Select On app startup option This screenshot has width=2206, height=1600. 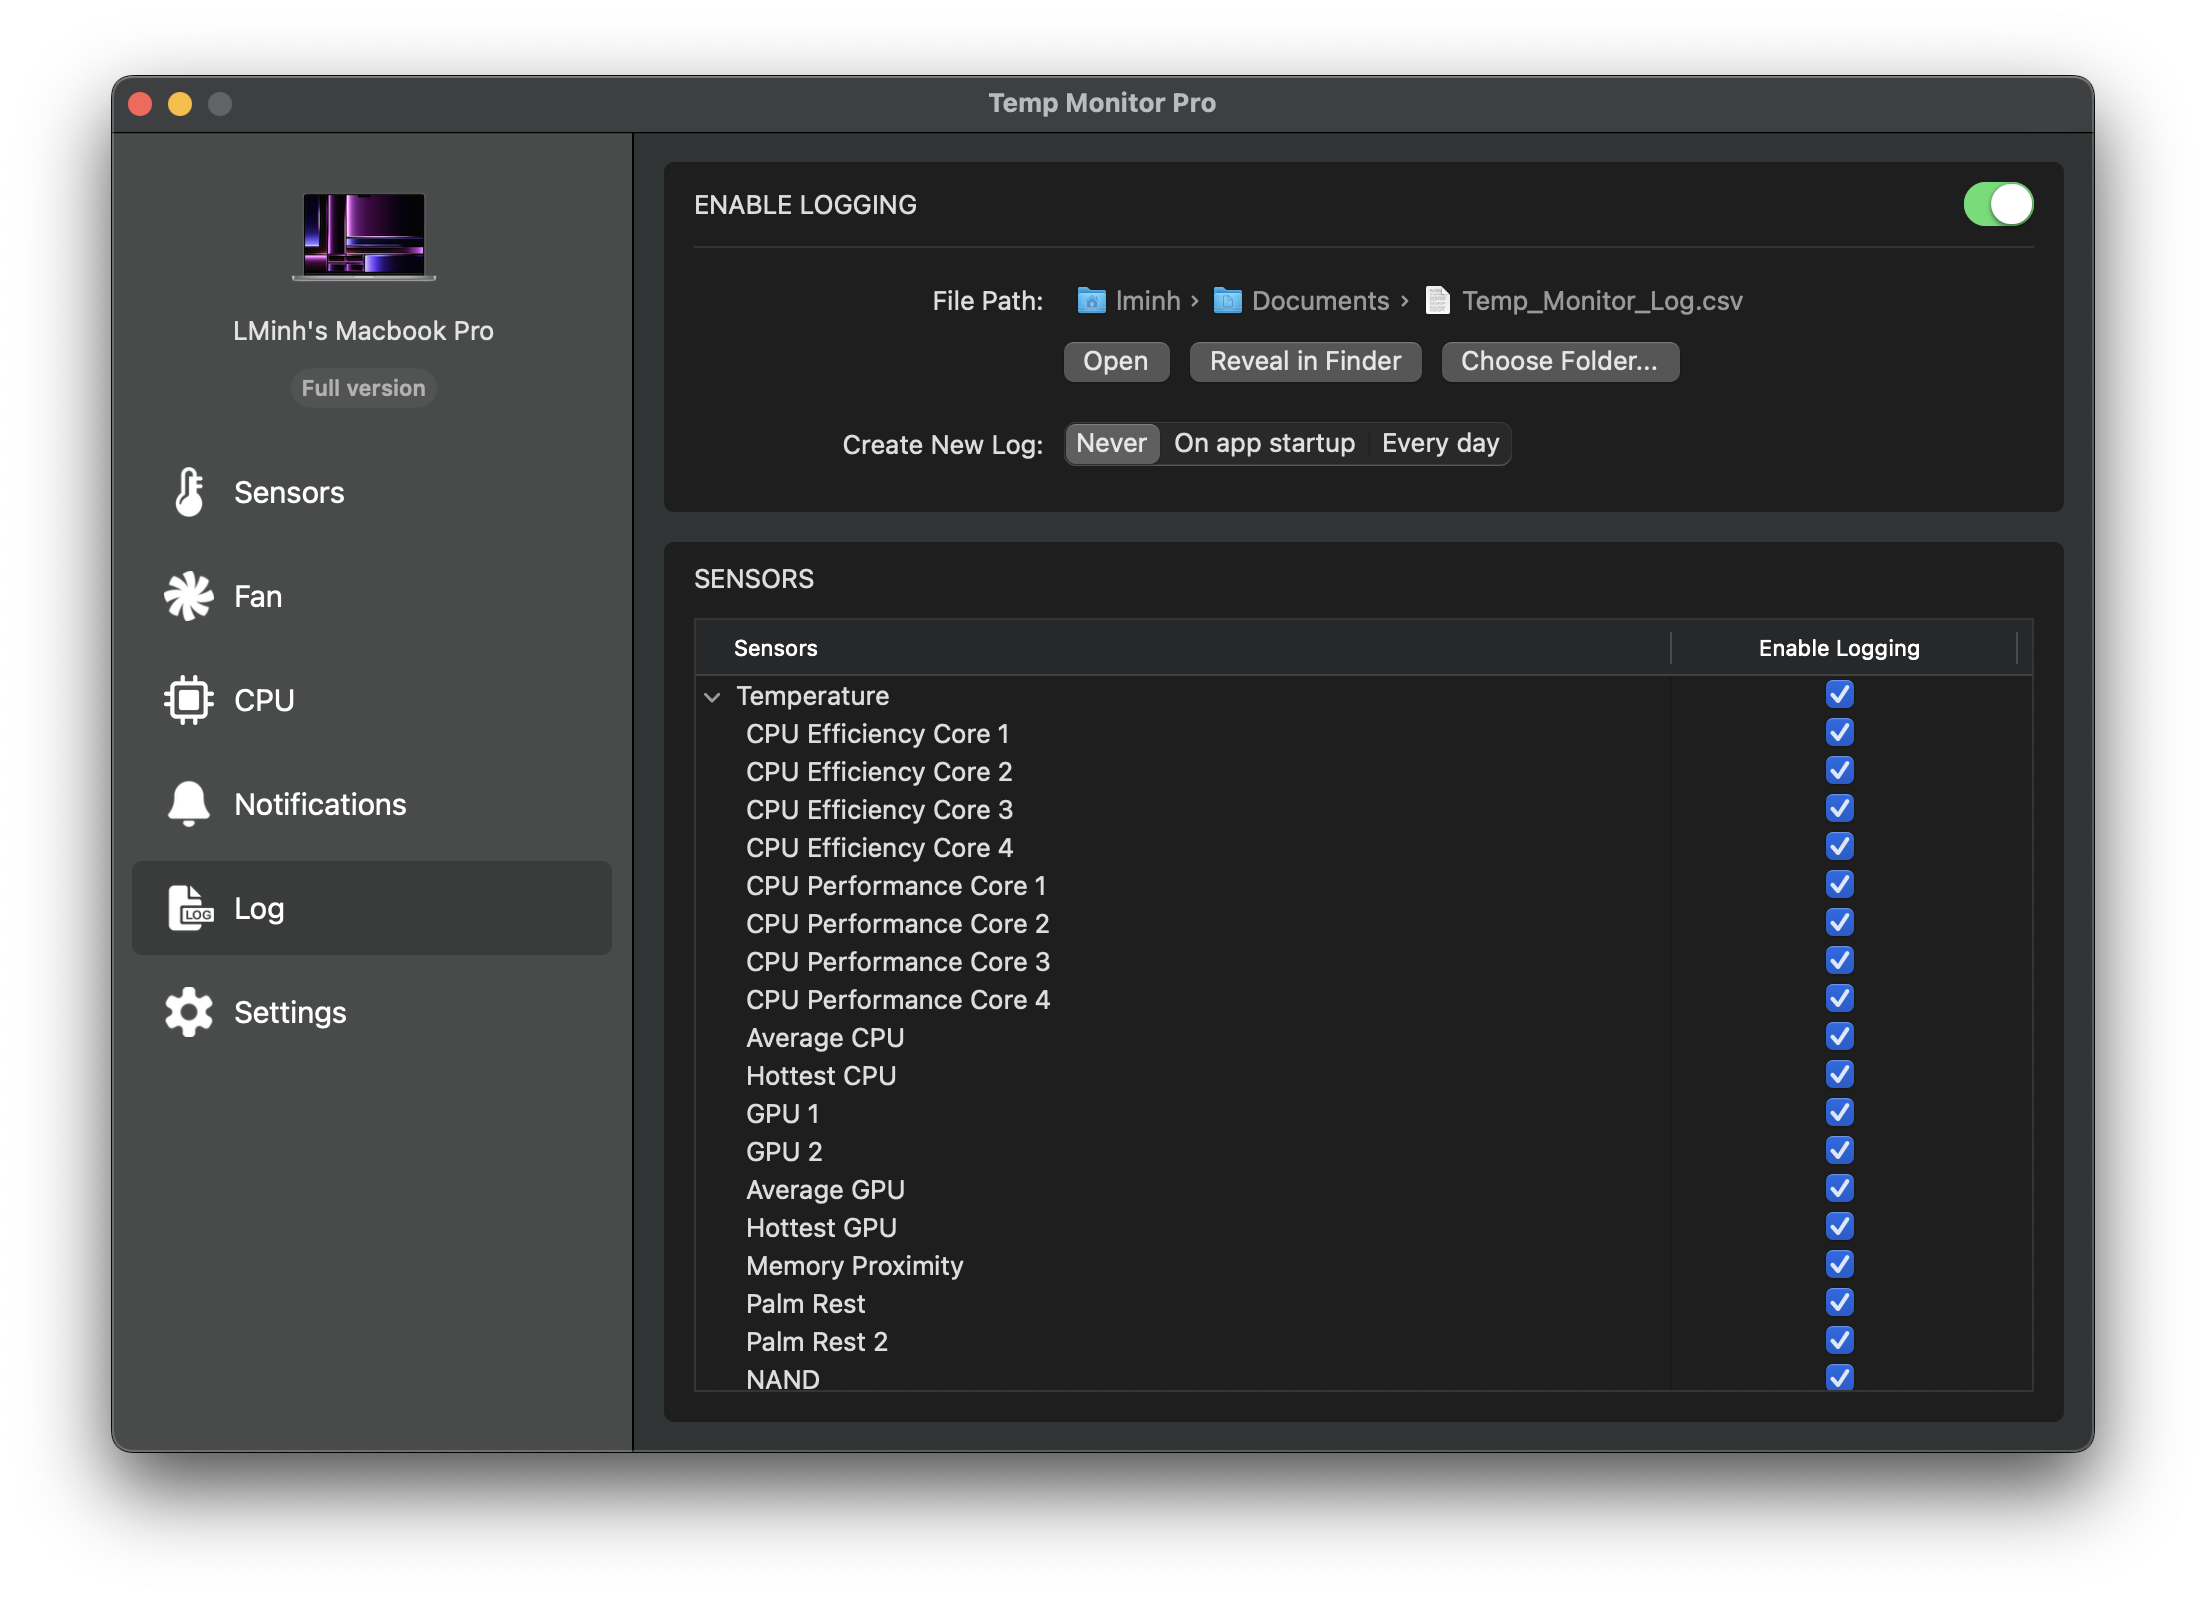tap(1264, 443)
